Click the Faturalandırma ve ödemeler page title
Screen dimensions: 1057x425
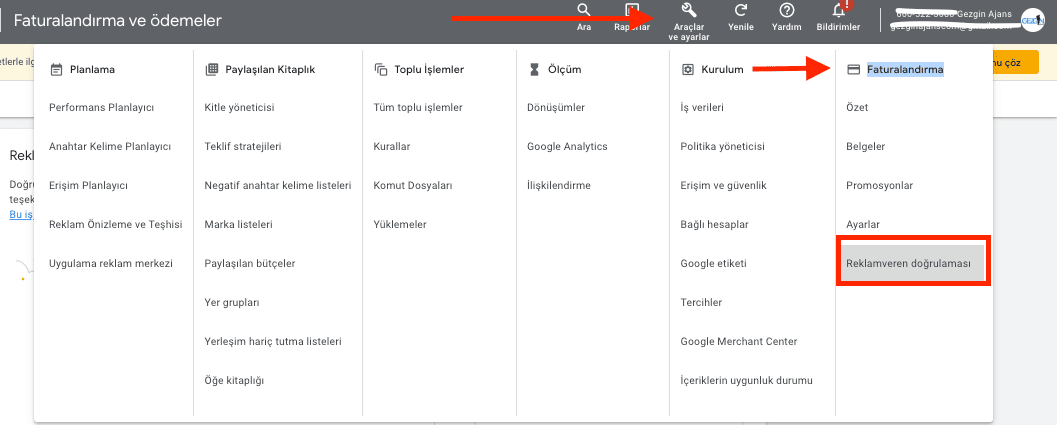coord(117,21)
